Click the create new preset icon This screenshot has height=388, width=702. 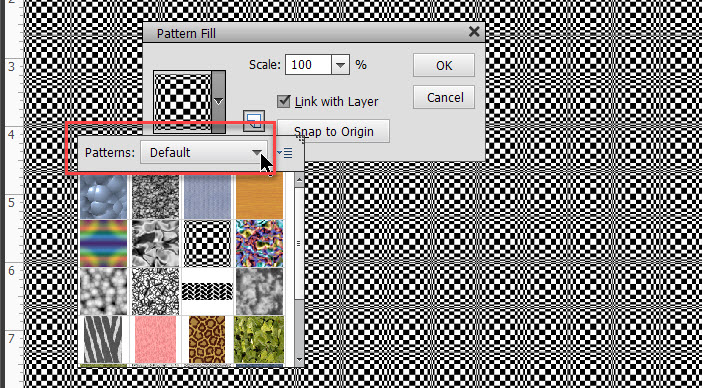(254, 121)
